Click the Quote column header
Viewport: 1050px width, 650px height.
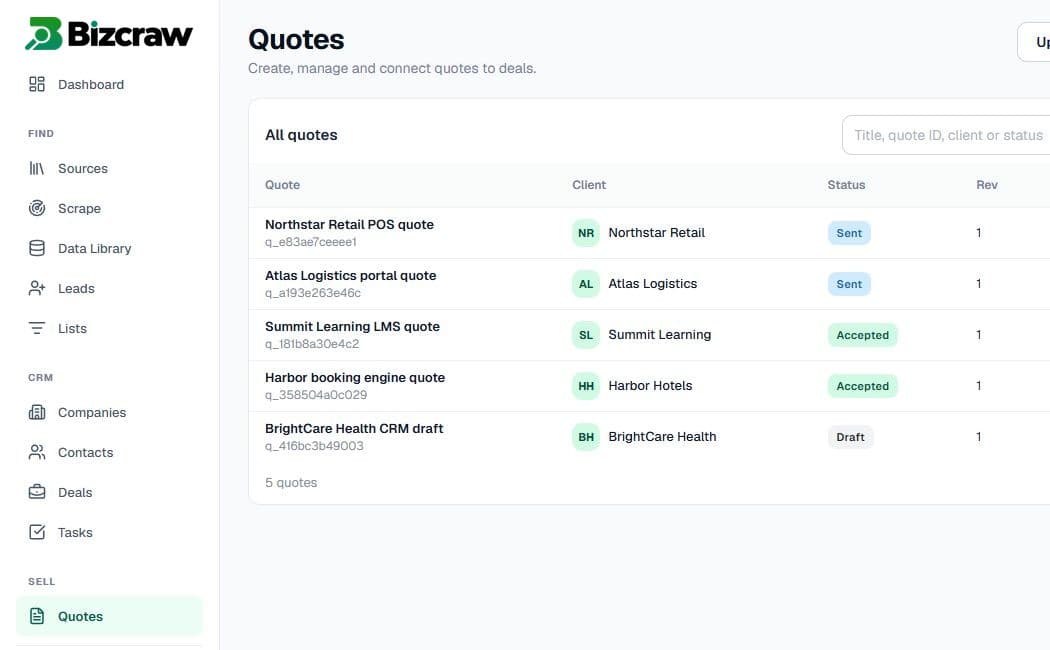tap(282, 185)
